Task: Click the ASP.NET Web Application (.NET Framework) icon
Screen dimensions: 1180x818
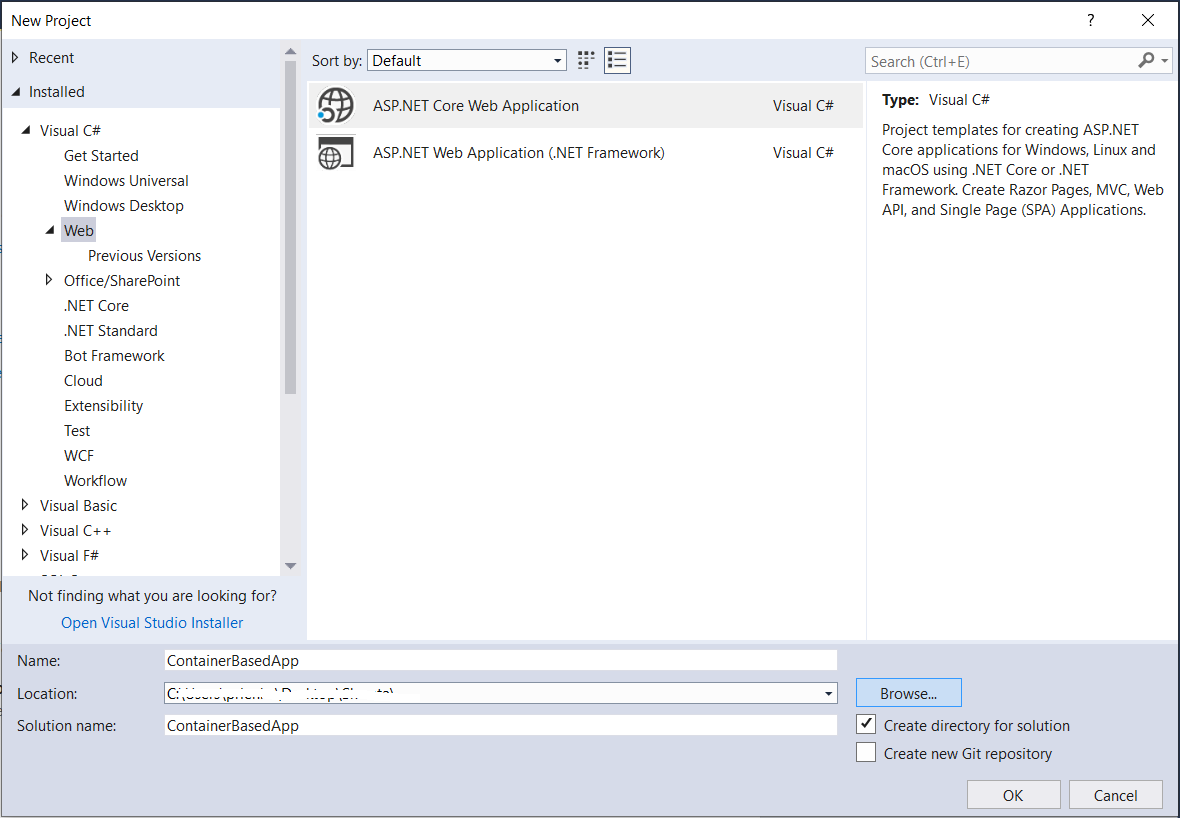Action: pyautogui.click(x=336, y=153)
